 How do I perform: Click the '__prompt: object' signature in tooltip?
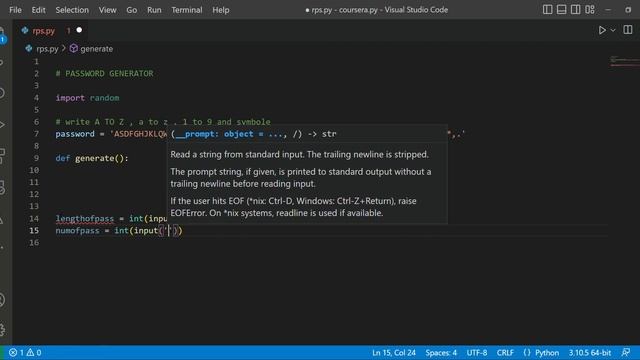click(214, 134)
